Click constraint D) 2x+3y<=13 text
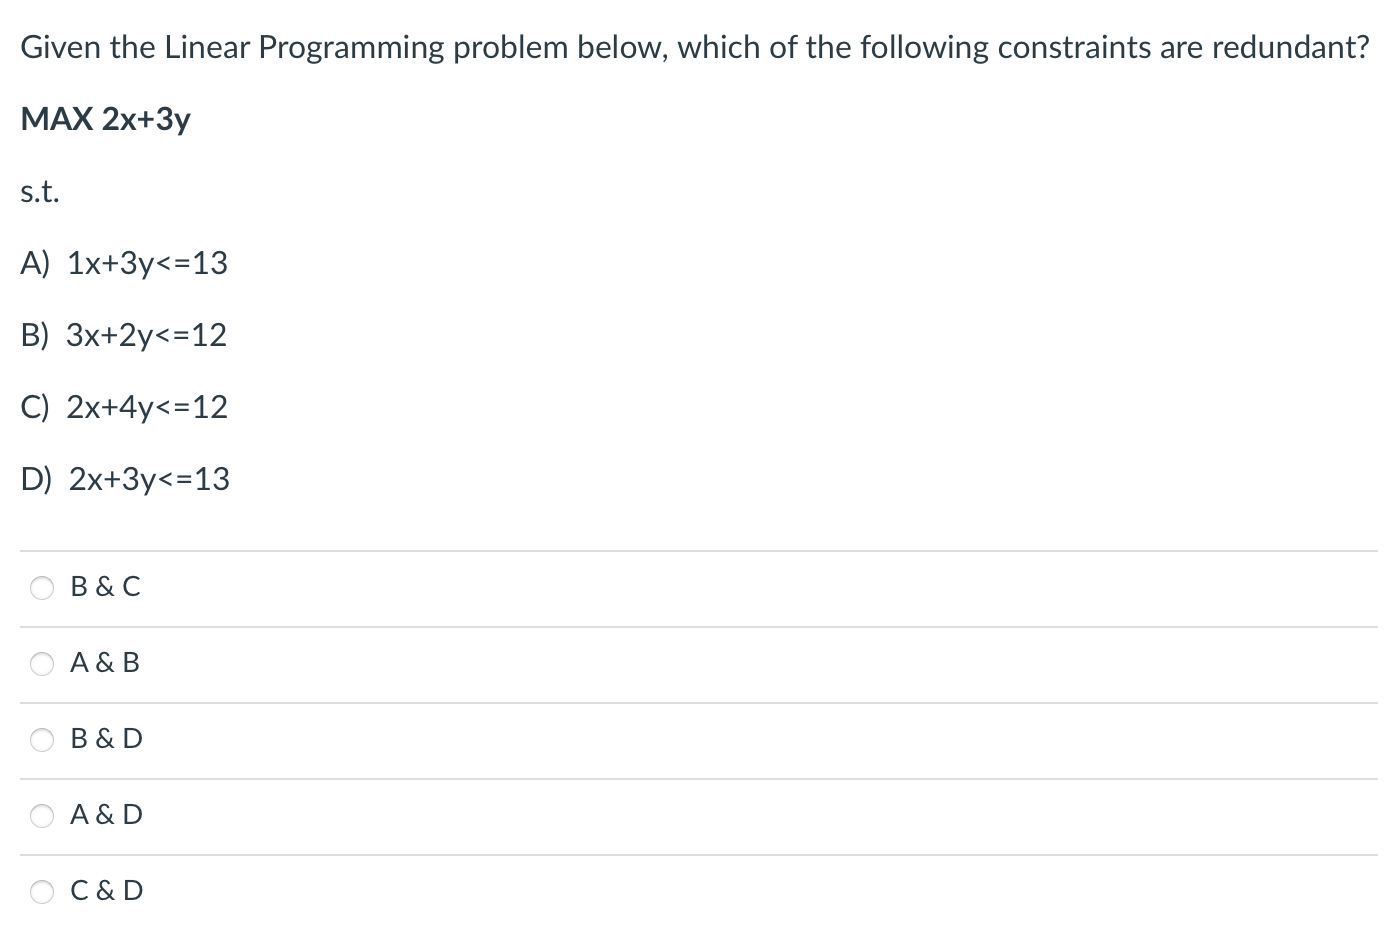The height and width of the screenshot is (950, 1396). [124, 480]
